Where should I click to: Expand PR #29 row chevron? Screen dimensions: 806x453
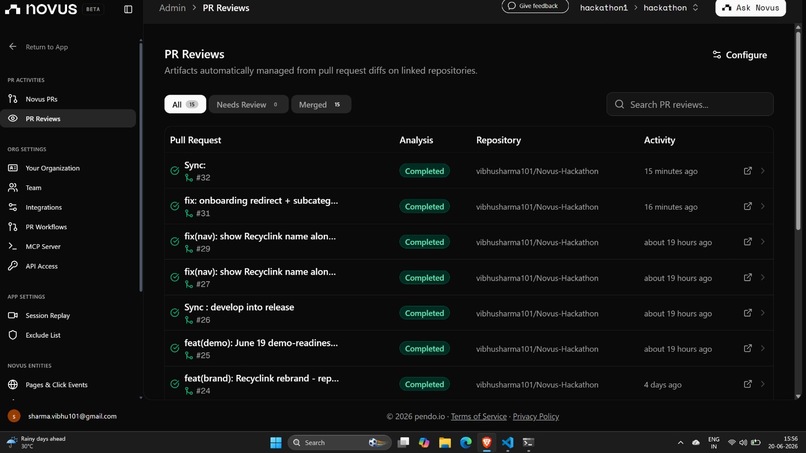pos(763,242)
